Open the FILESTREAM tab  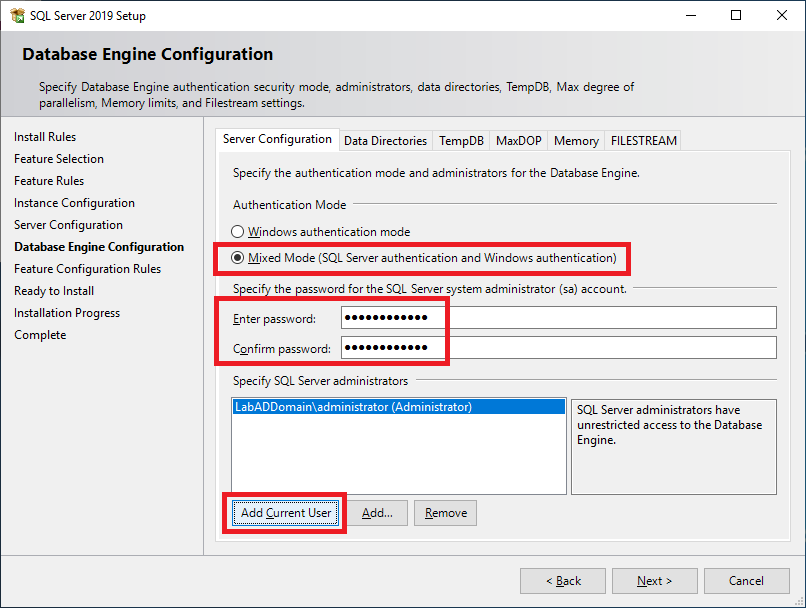[x=643, y=141]
